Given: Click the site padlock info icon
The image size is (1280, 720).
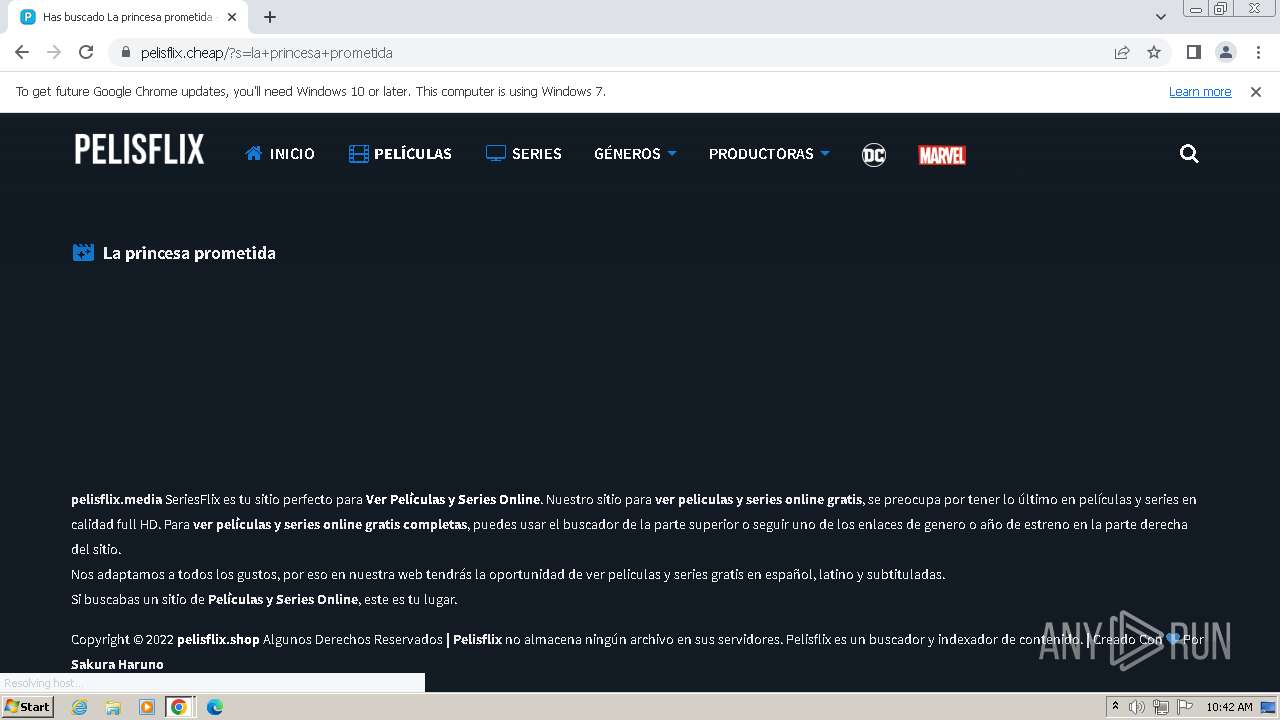Looking at the screenshot, I should 125,53.
